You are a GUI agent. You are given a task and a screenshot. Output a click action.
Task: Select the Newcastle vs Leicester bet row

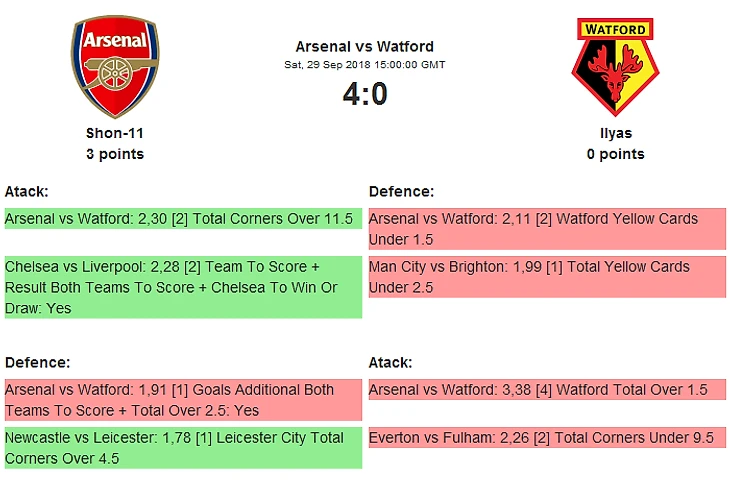(182, 448)
